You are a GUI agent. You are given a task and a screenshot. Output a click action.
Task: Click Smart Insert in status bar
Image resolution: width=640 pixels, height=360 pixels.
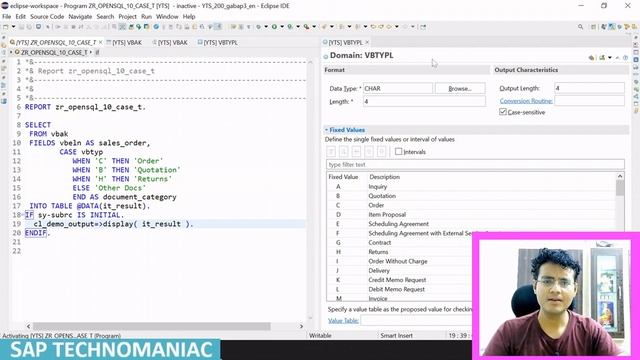click(x=396, y=336)
